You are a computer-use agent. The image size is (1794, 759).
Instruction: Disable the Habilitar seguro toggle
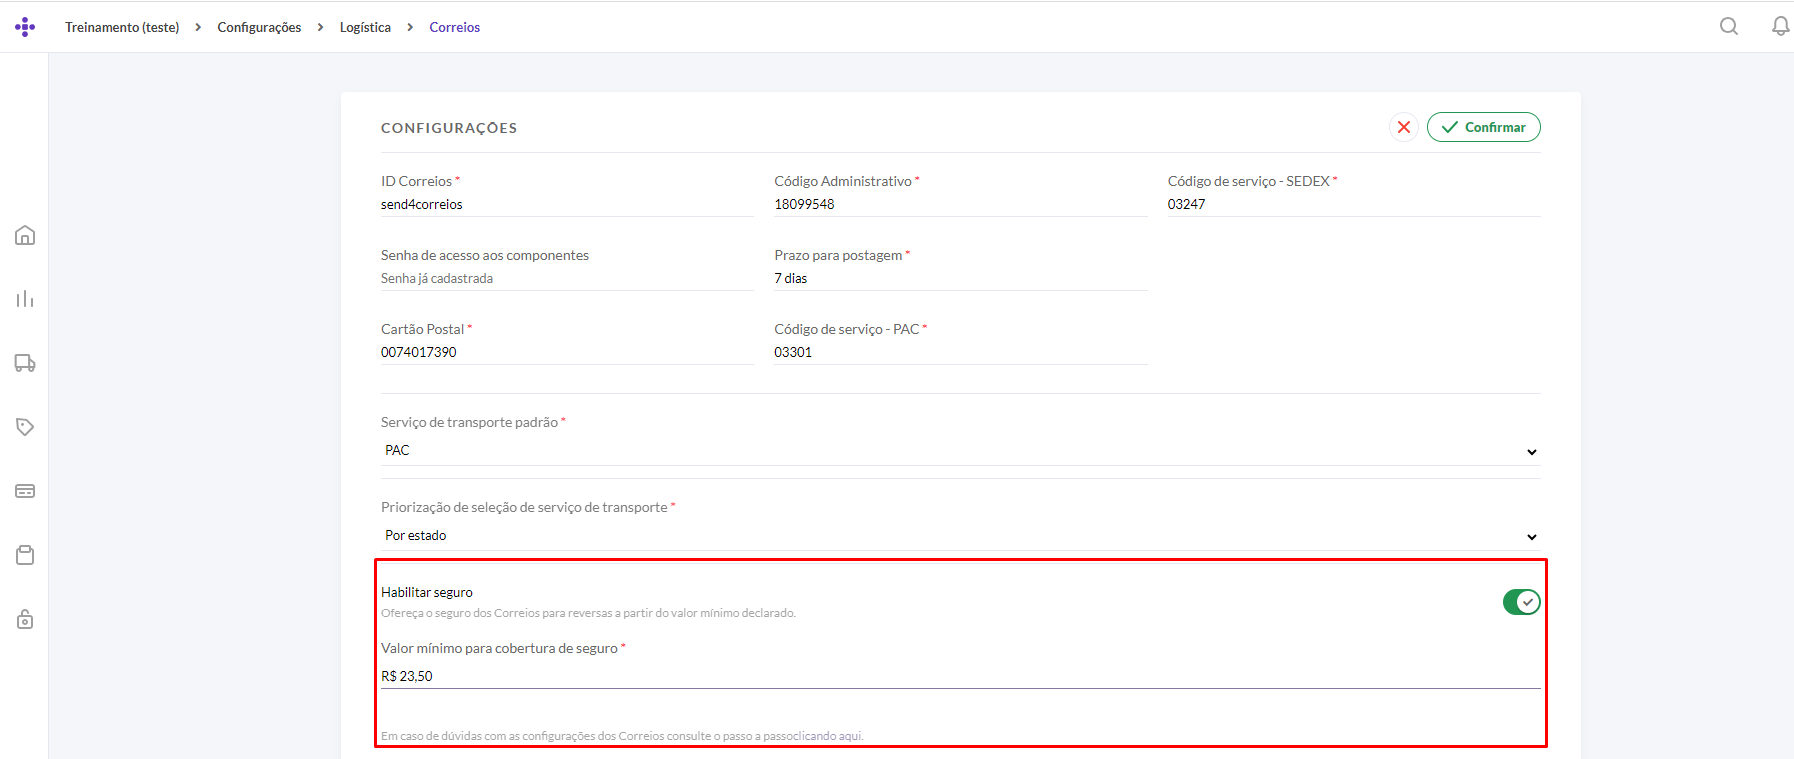[1521, 602]
